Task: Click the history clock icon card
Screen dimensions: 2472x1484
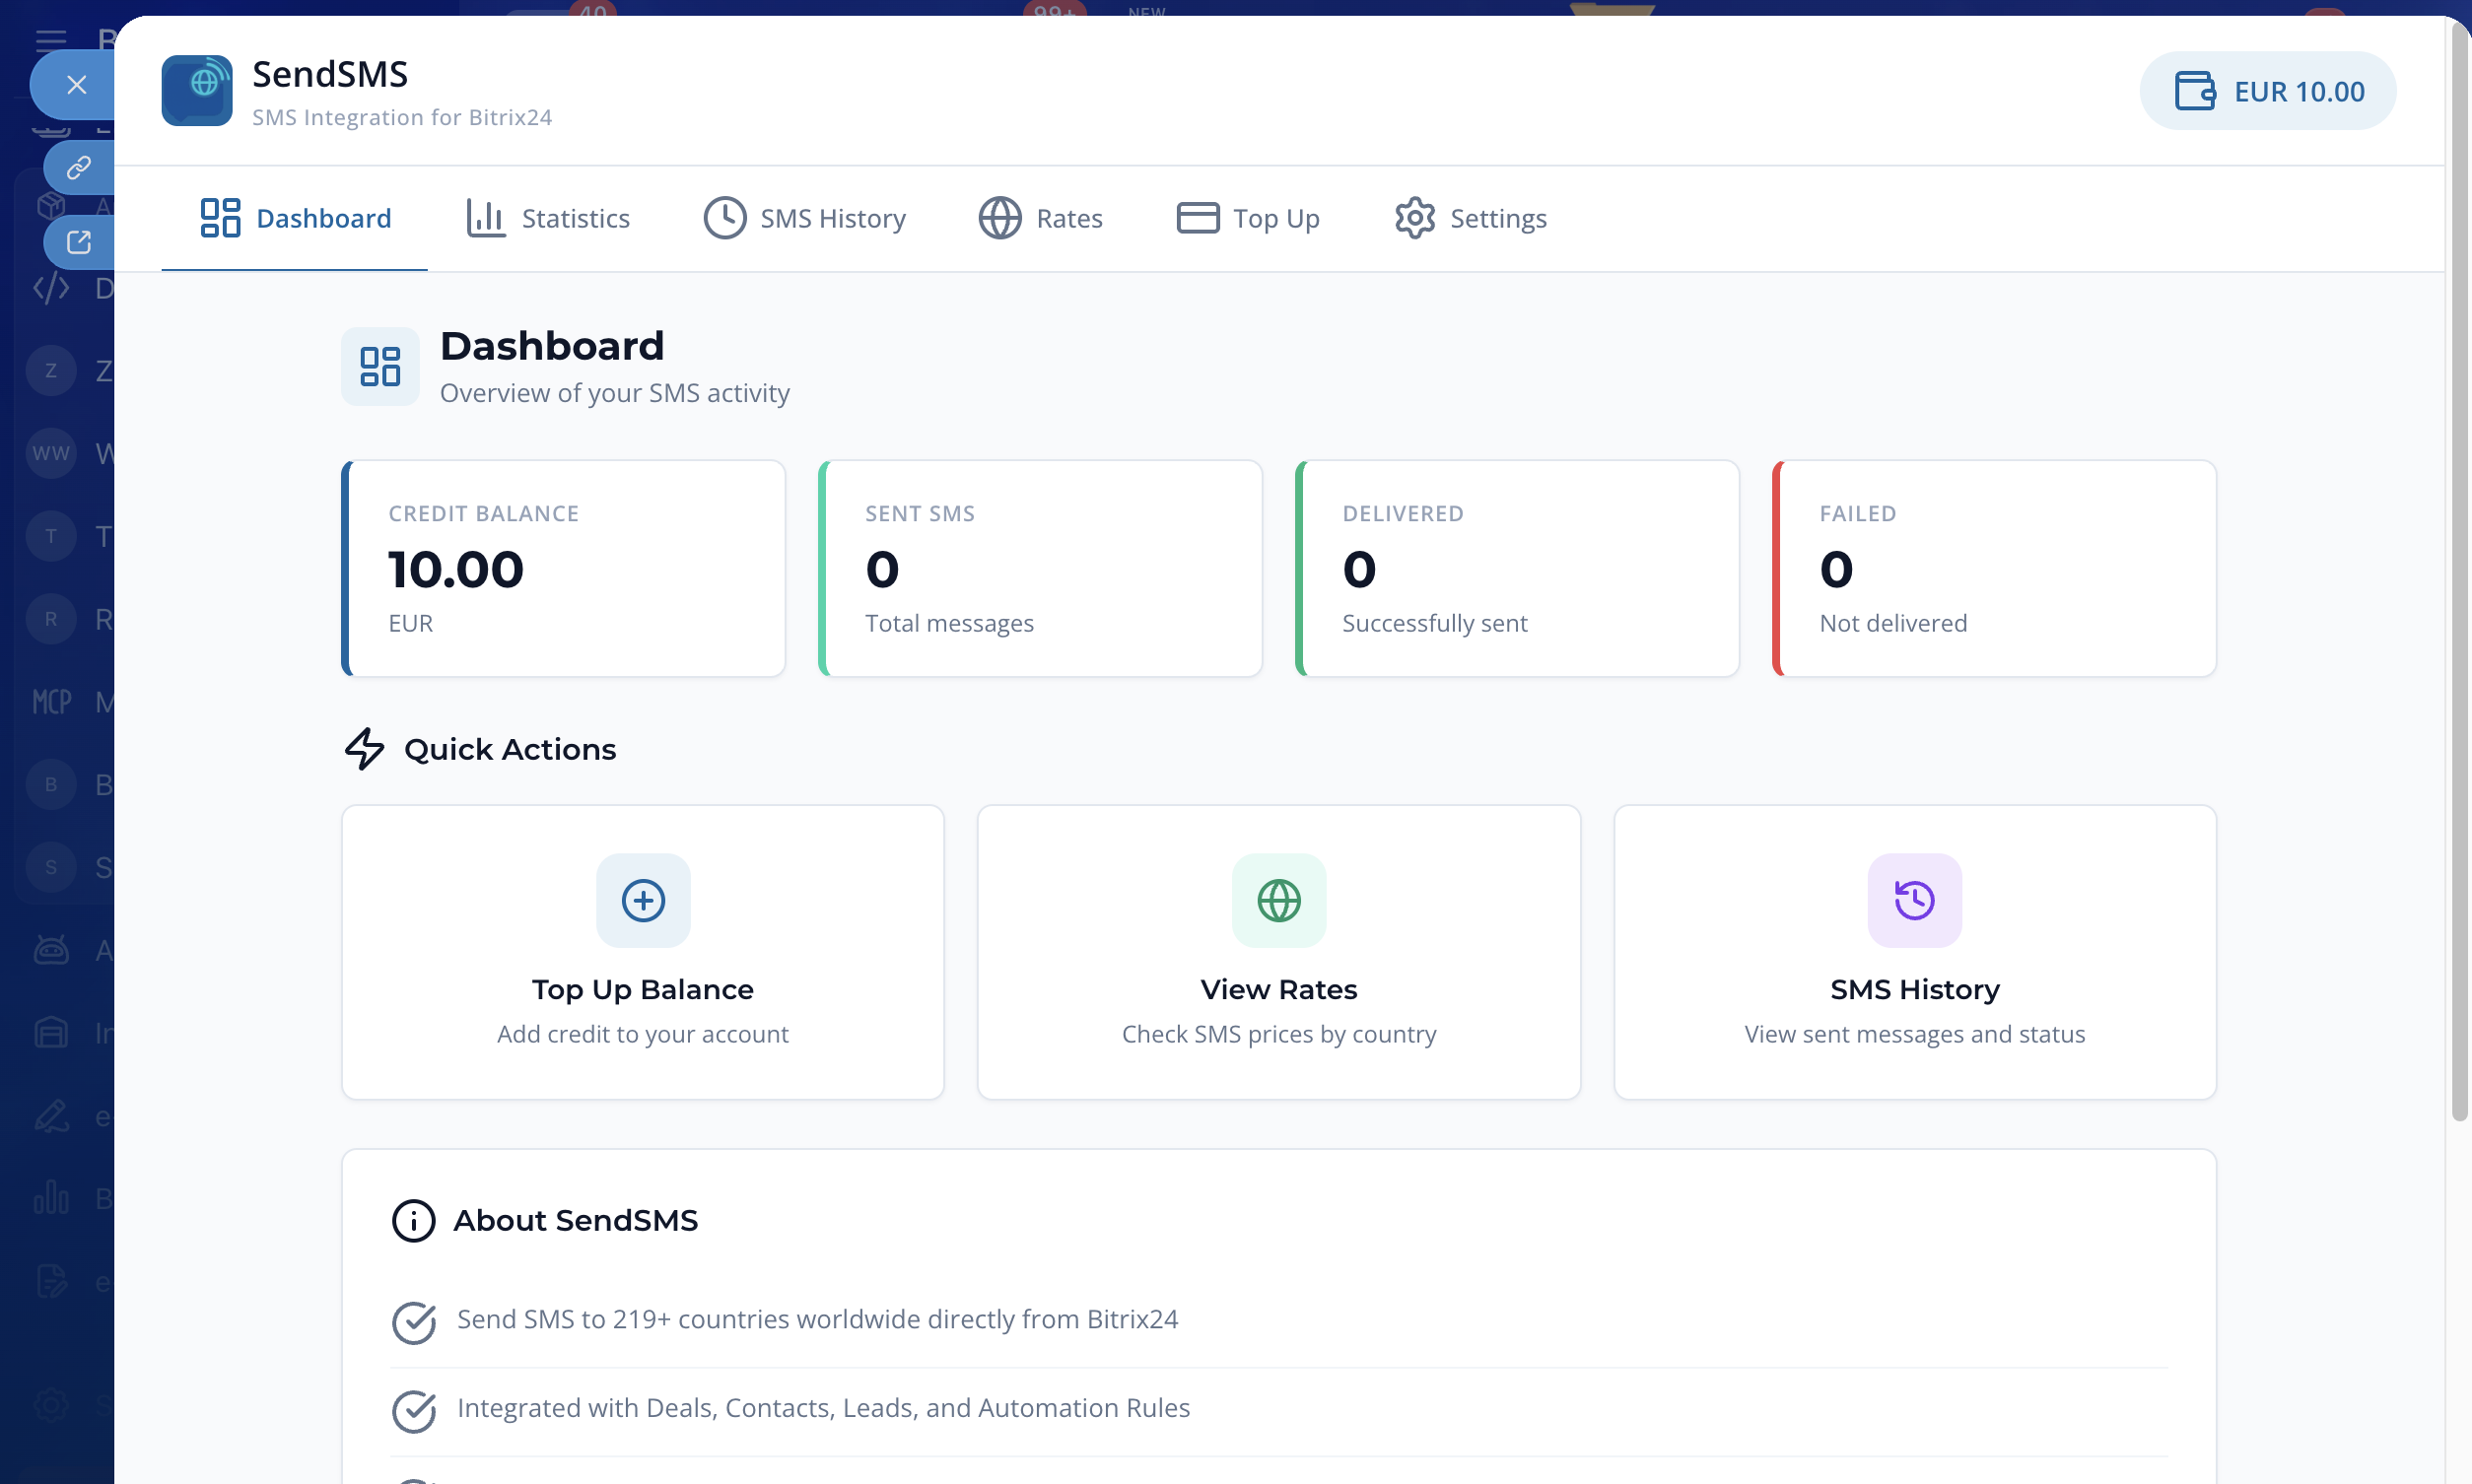Action: (x=1914, y=900)
